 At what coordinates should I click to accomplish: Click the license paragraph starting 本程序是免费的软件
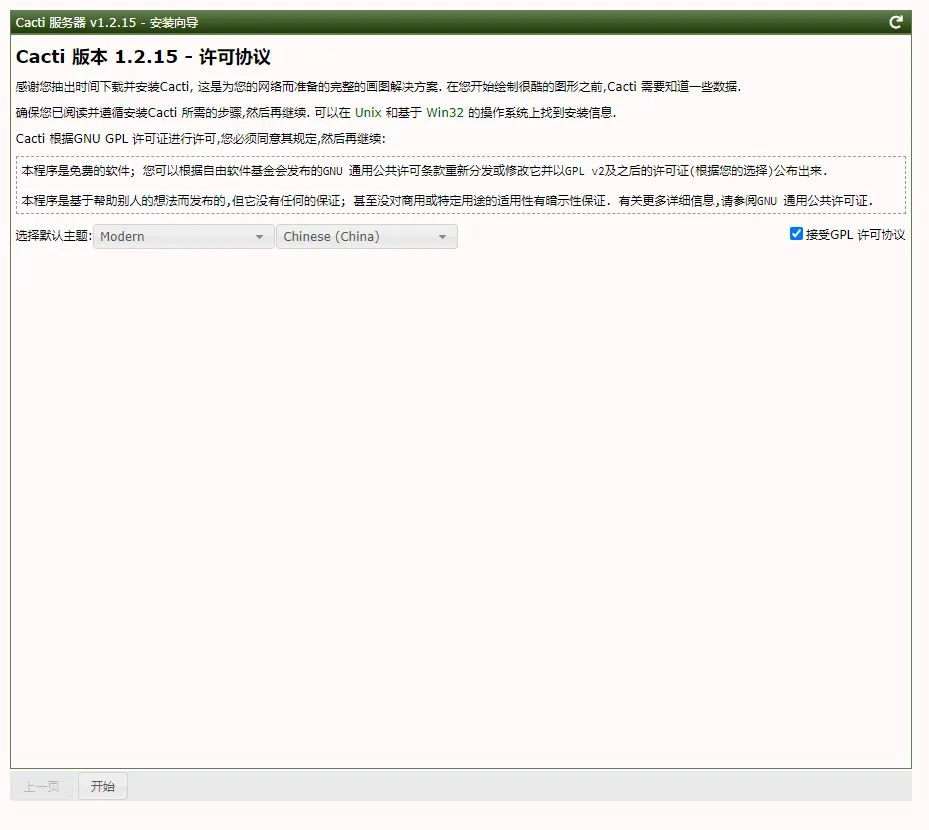click(424, 171)
